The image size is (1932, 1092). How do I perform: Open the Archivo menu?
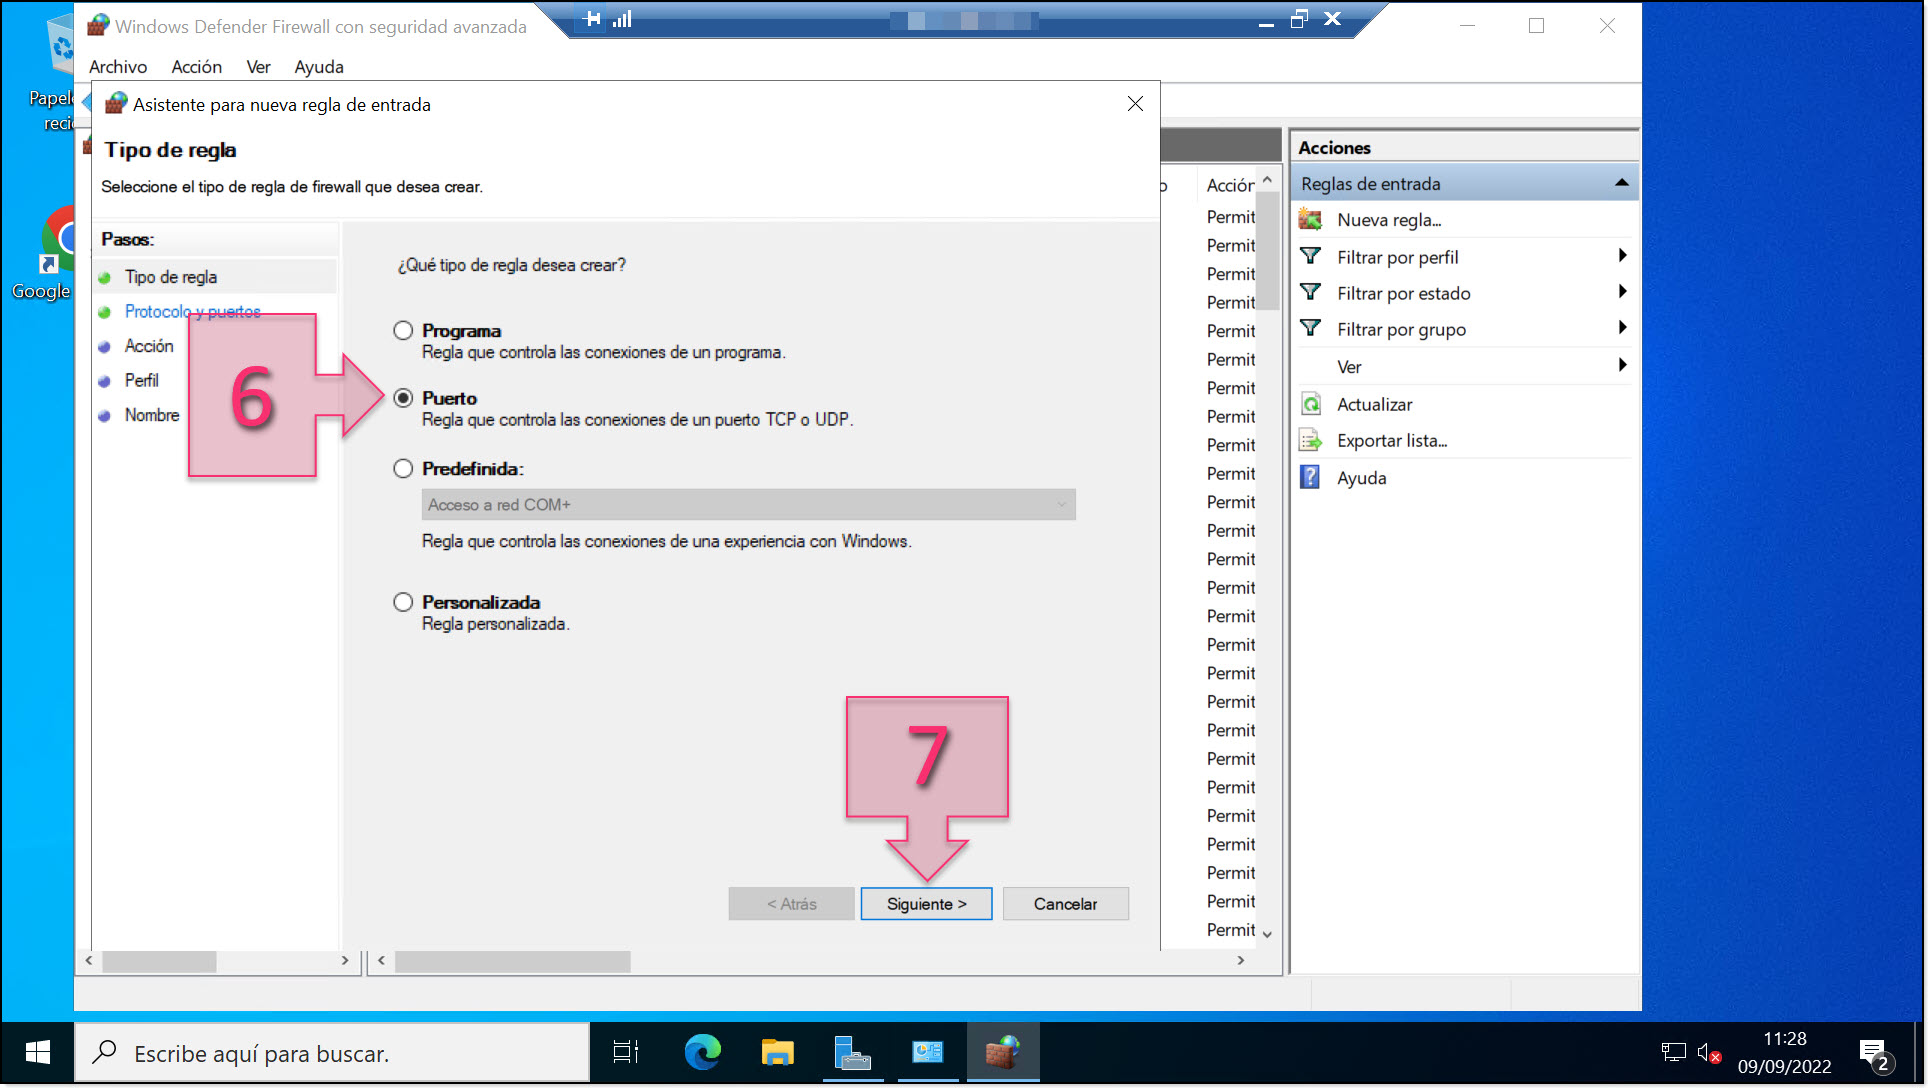[x=118, y=67]
